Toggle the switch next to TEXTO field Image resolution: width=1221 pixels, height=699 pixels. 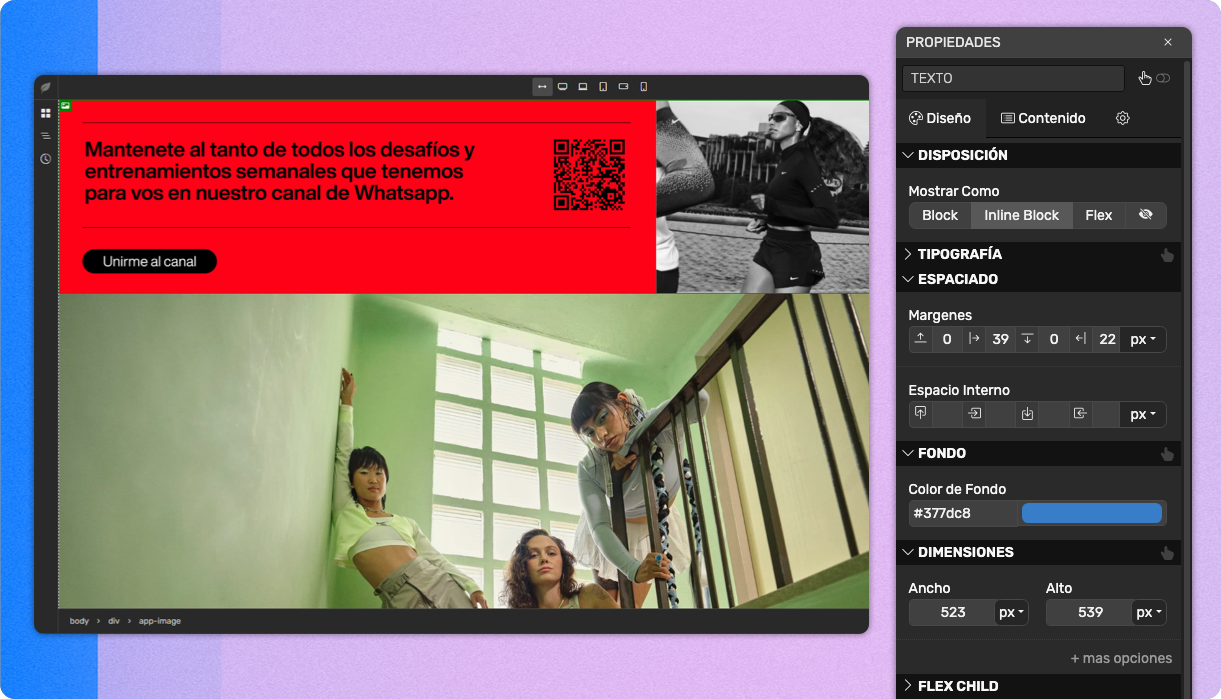pyautogui.click(x=1163, y=78)
